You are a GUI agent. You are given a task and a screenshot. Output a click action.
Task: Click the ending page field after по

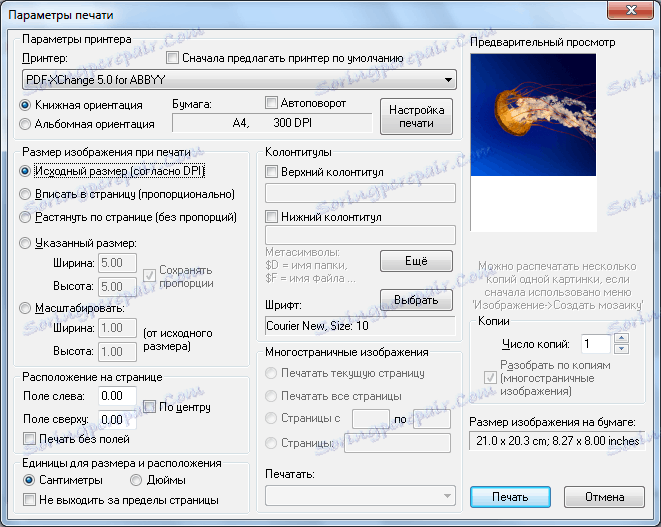[432, 419]
